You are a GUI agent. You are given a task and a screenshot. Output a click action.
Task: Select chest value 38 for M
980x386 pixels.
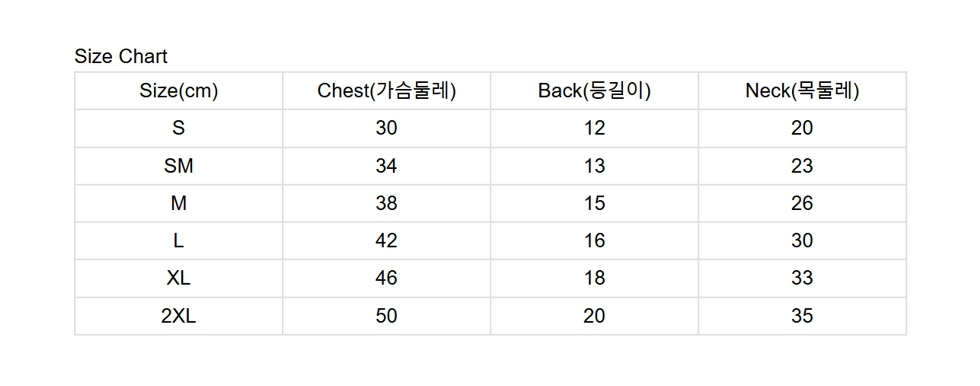pos(386,203)
